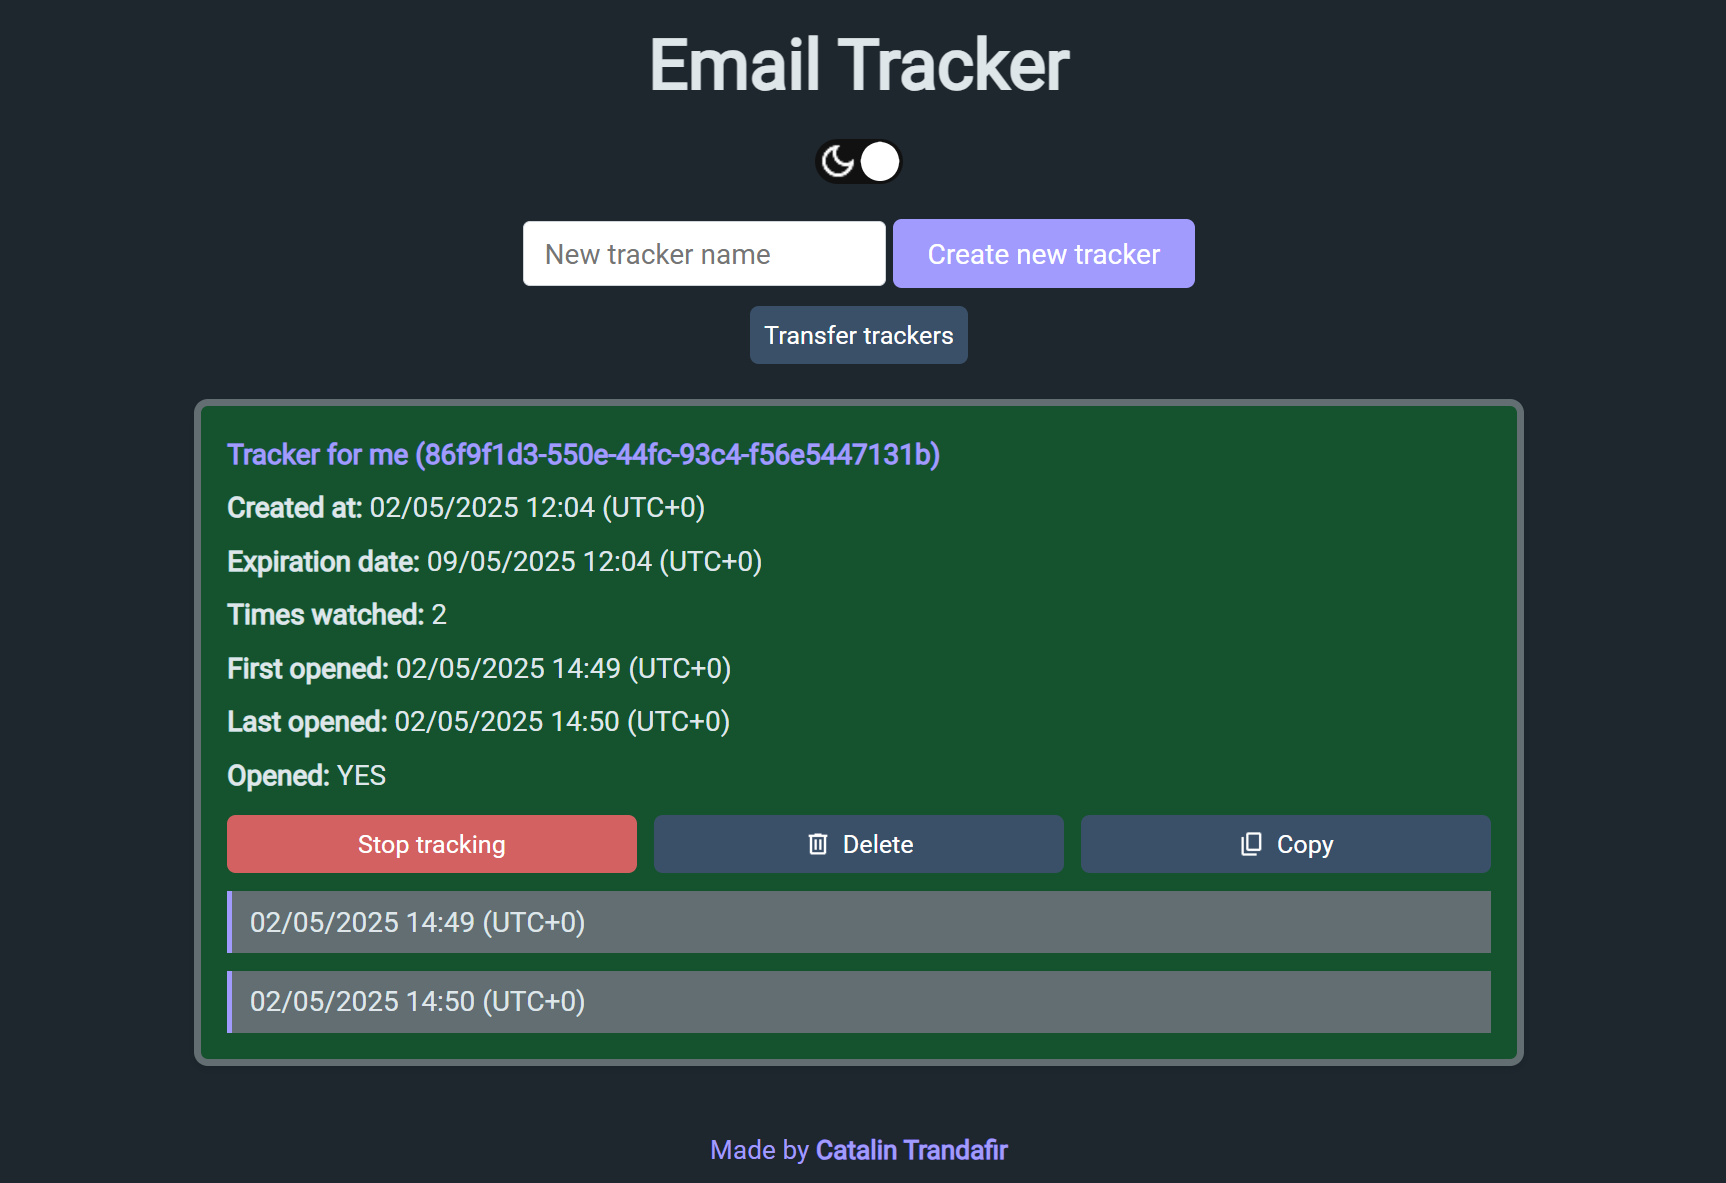
Task: Select the 14:50 open log entry
Action: pos(858,1002)
